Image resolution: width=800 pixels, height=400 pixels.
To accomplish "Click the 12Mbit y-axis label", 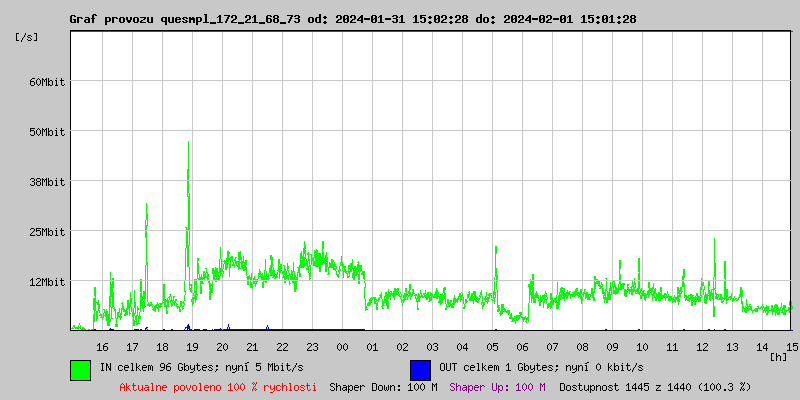I will [47, 281].
